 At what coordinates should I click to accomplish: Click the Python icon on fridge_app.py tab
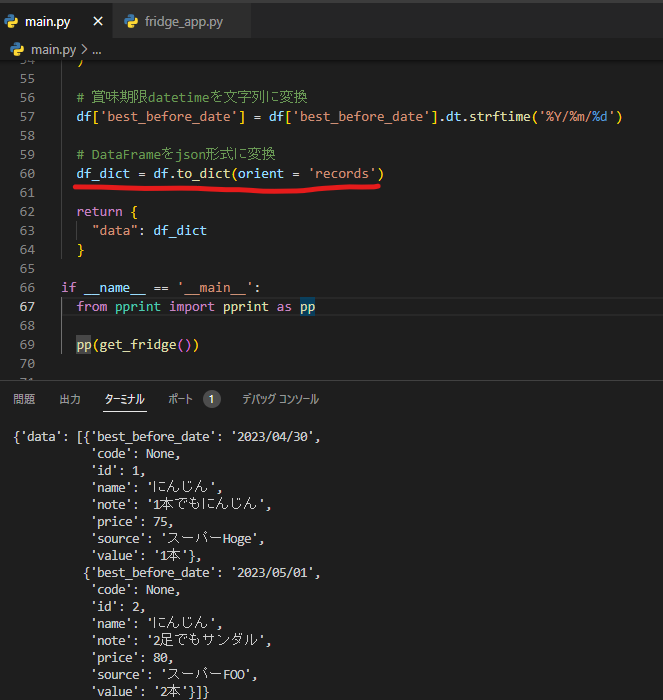coord(130,20)
